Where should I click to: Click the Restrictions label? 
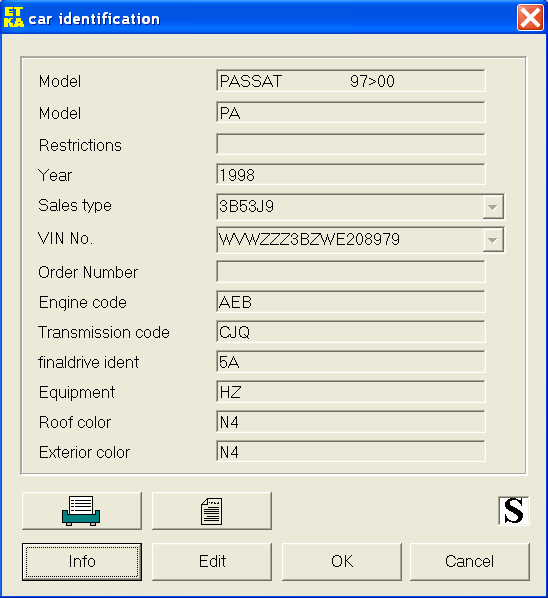click(80, 145)
